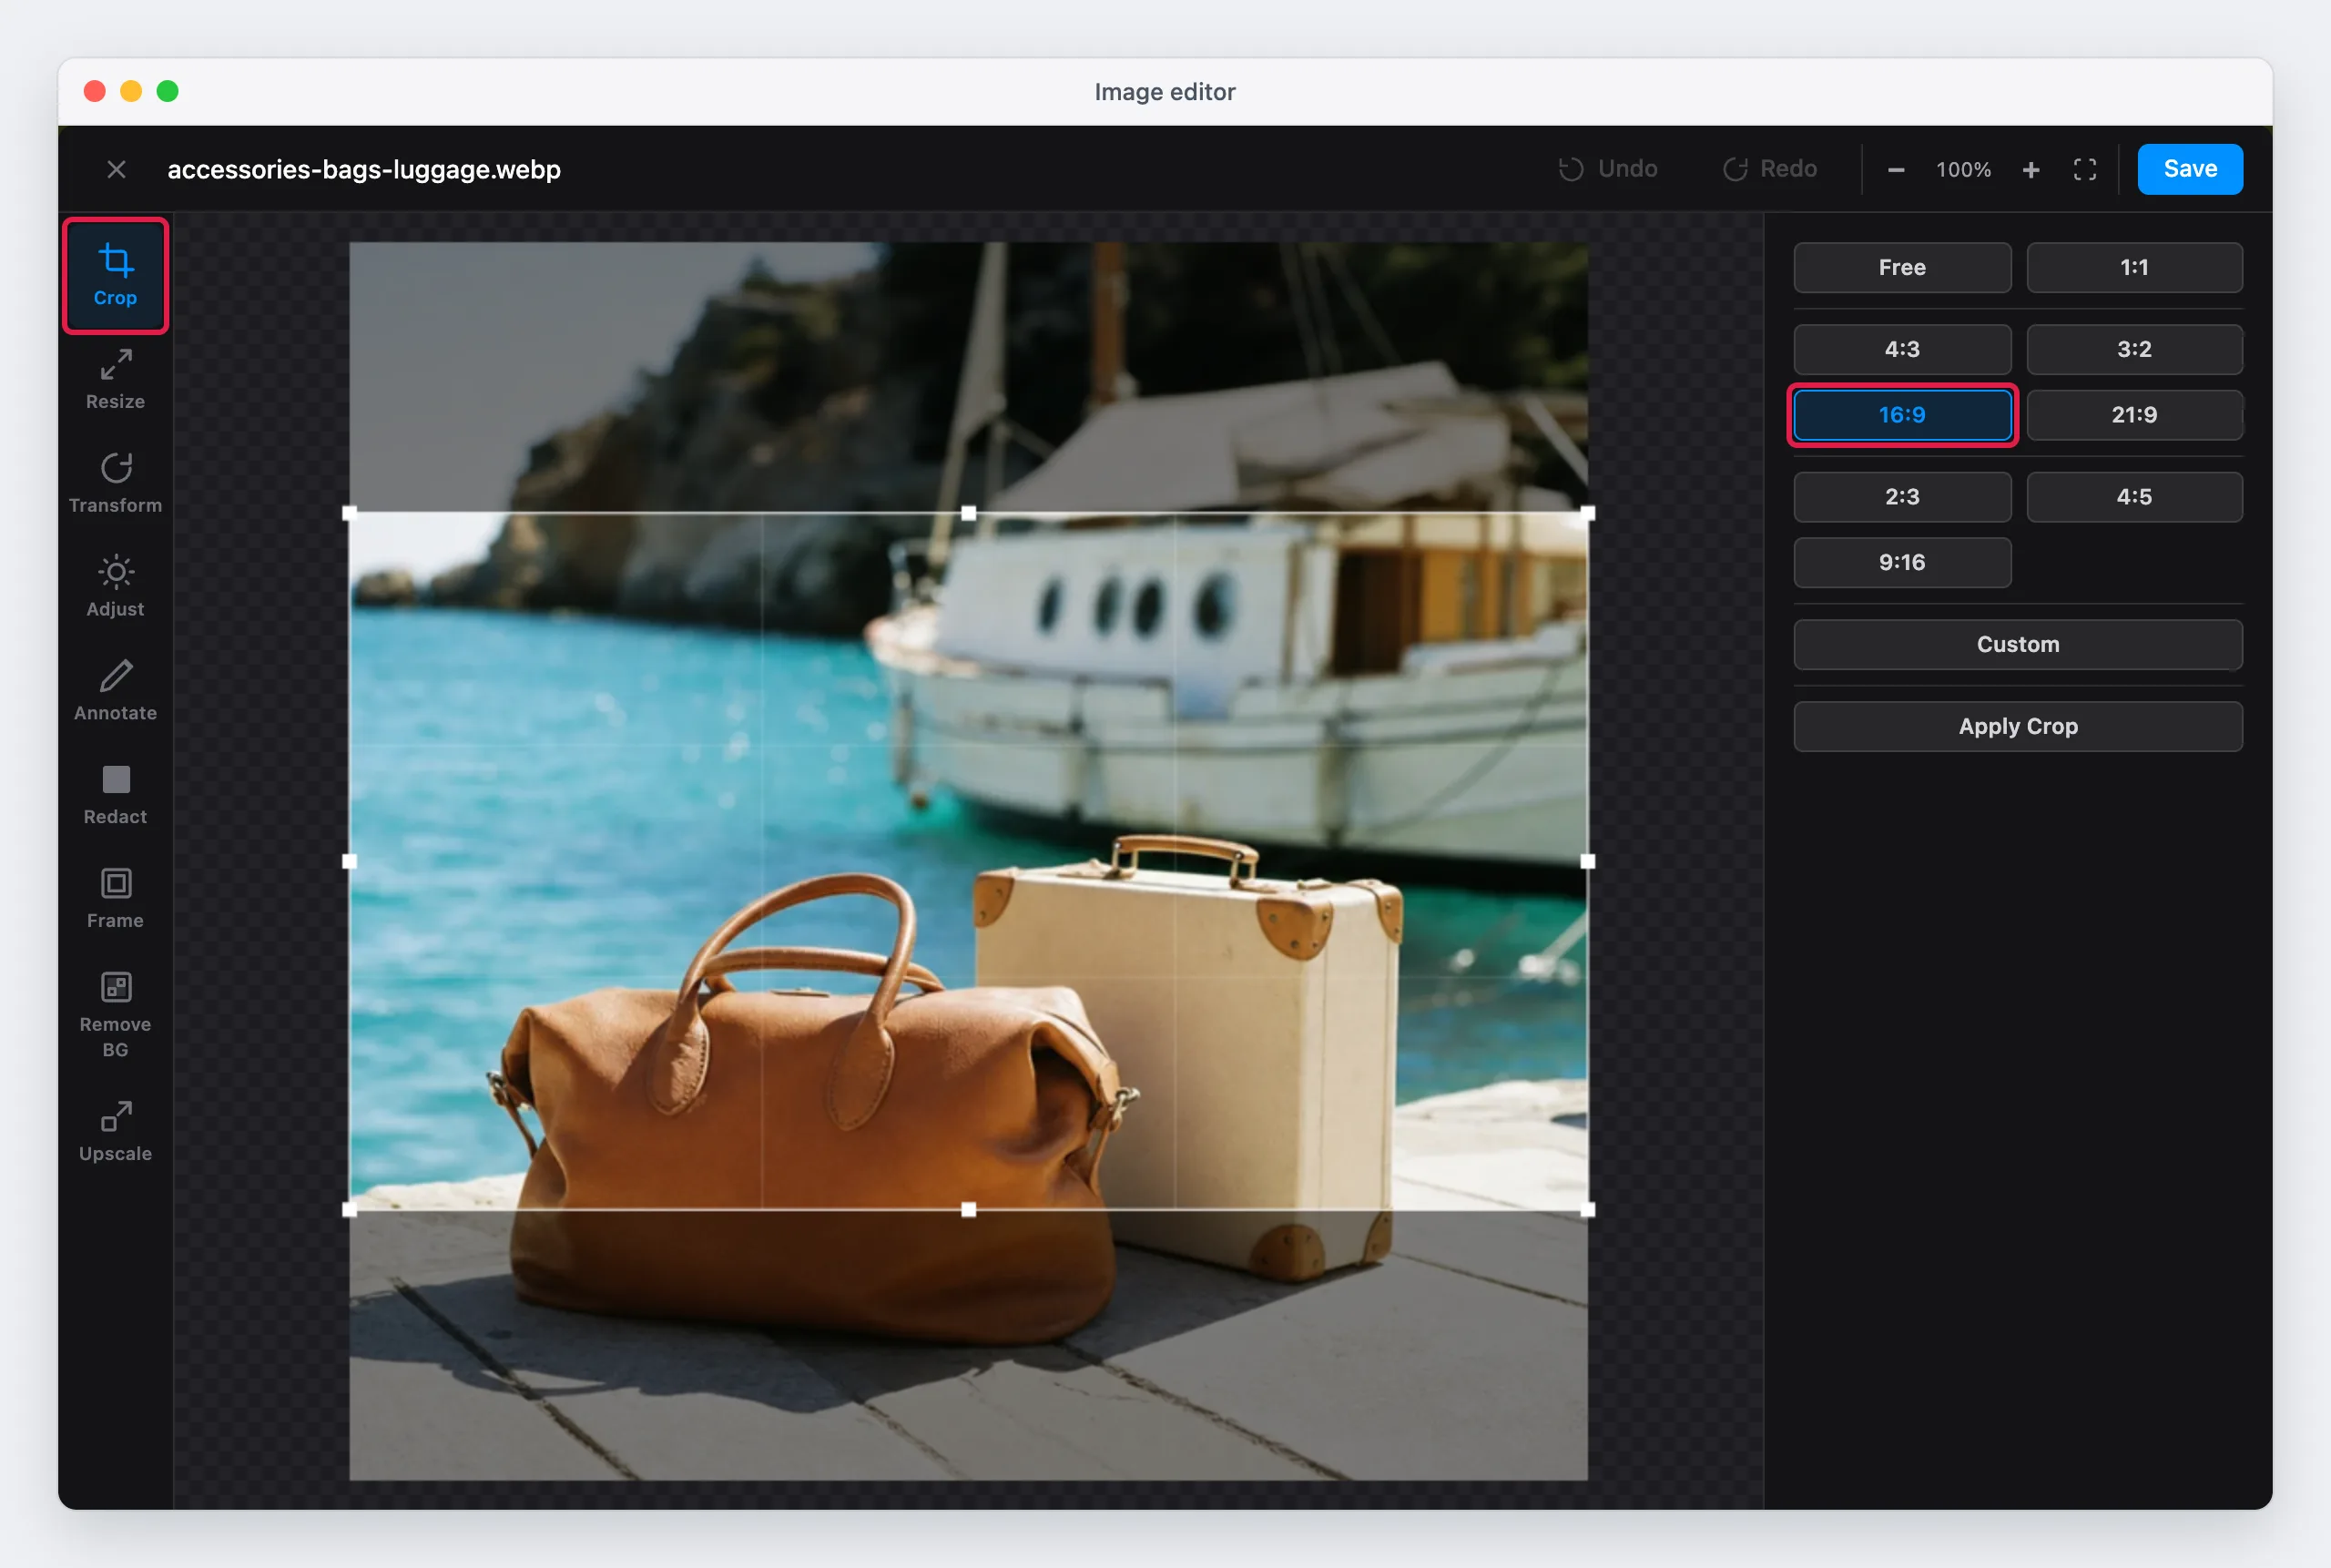
Task: Open the Custom crop option
Action: (x=2017, y=645)
